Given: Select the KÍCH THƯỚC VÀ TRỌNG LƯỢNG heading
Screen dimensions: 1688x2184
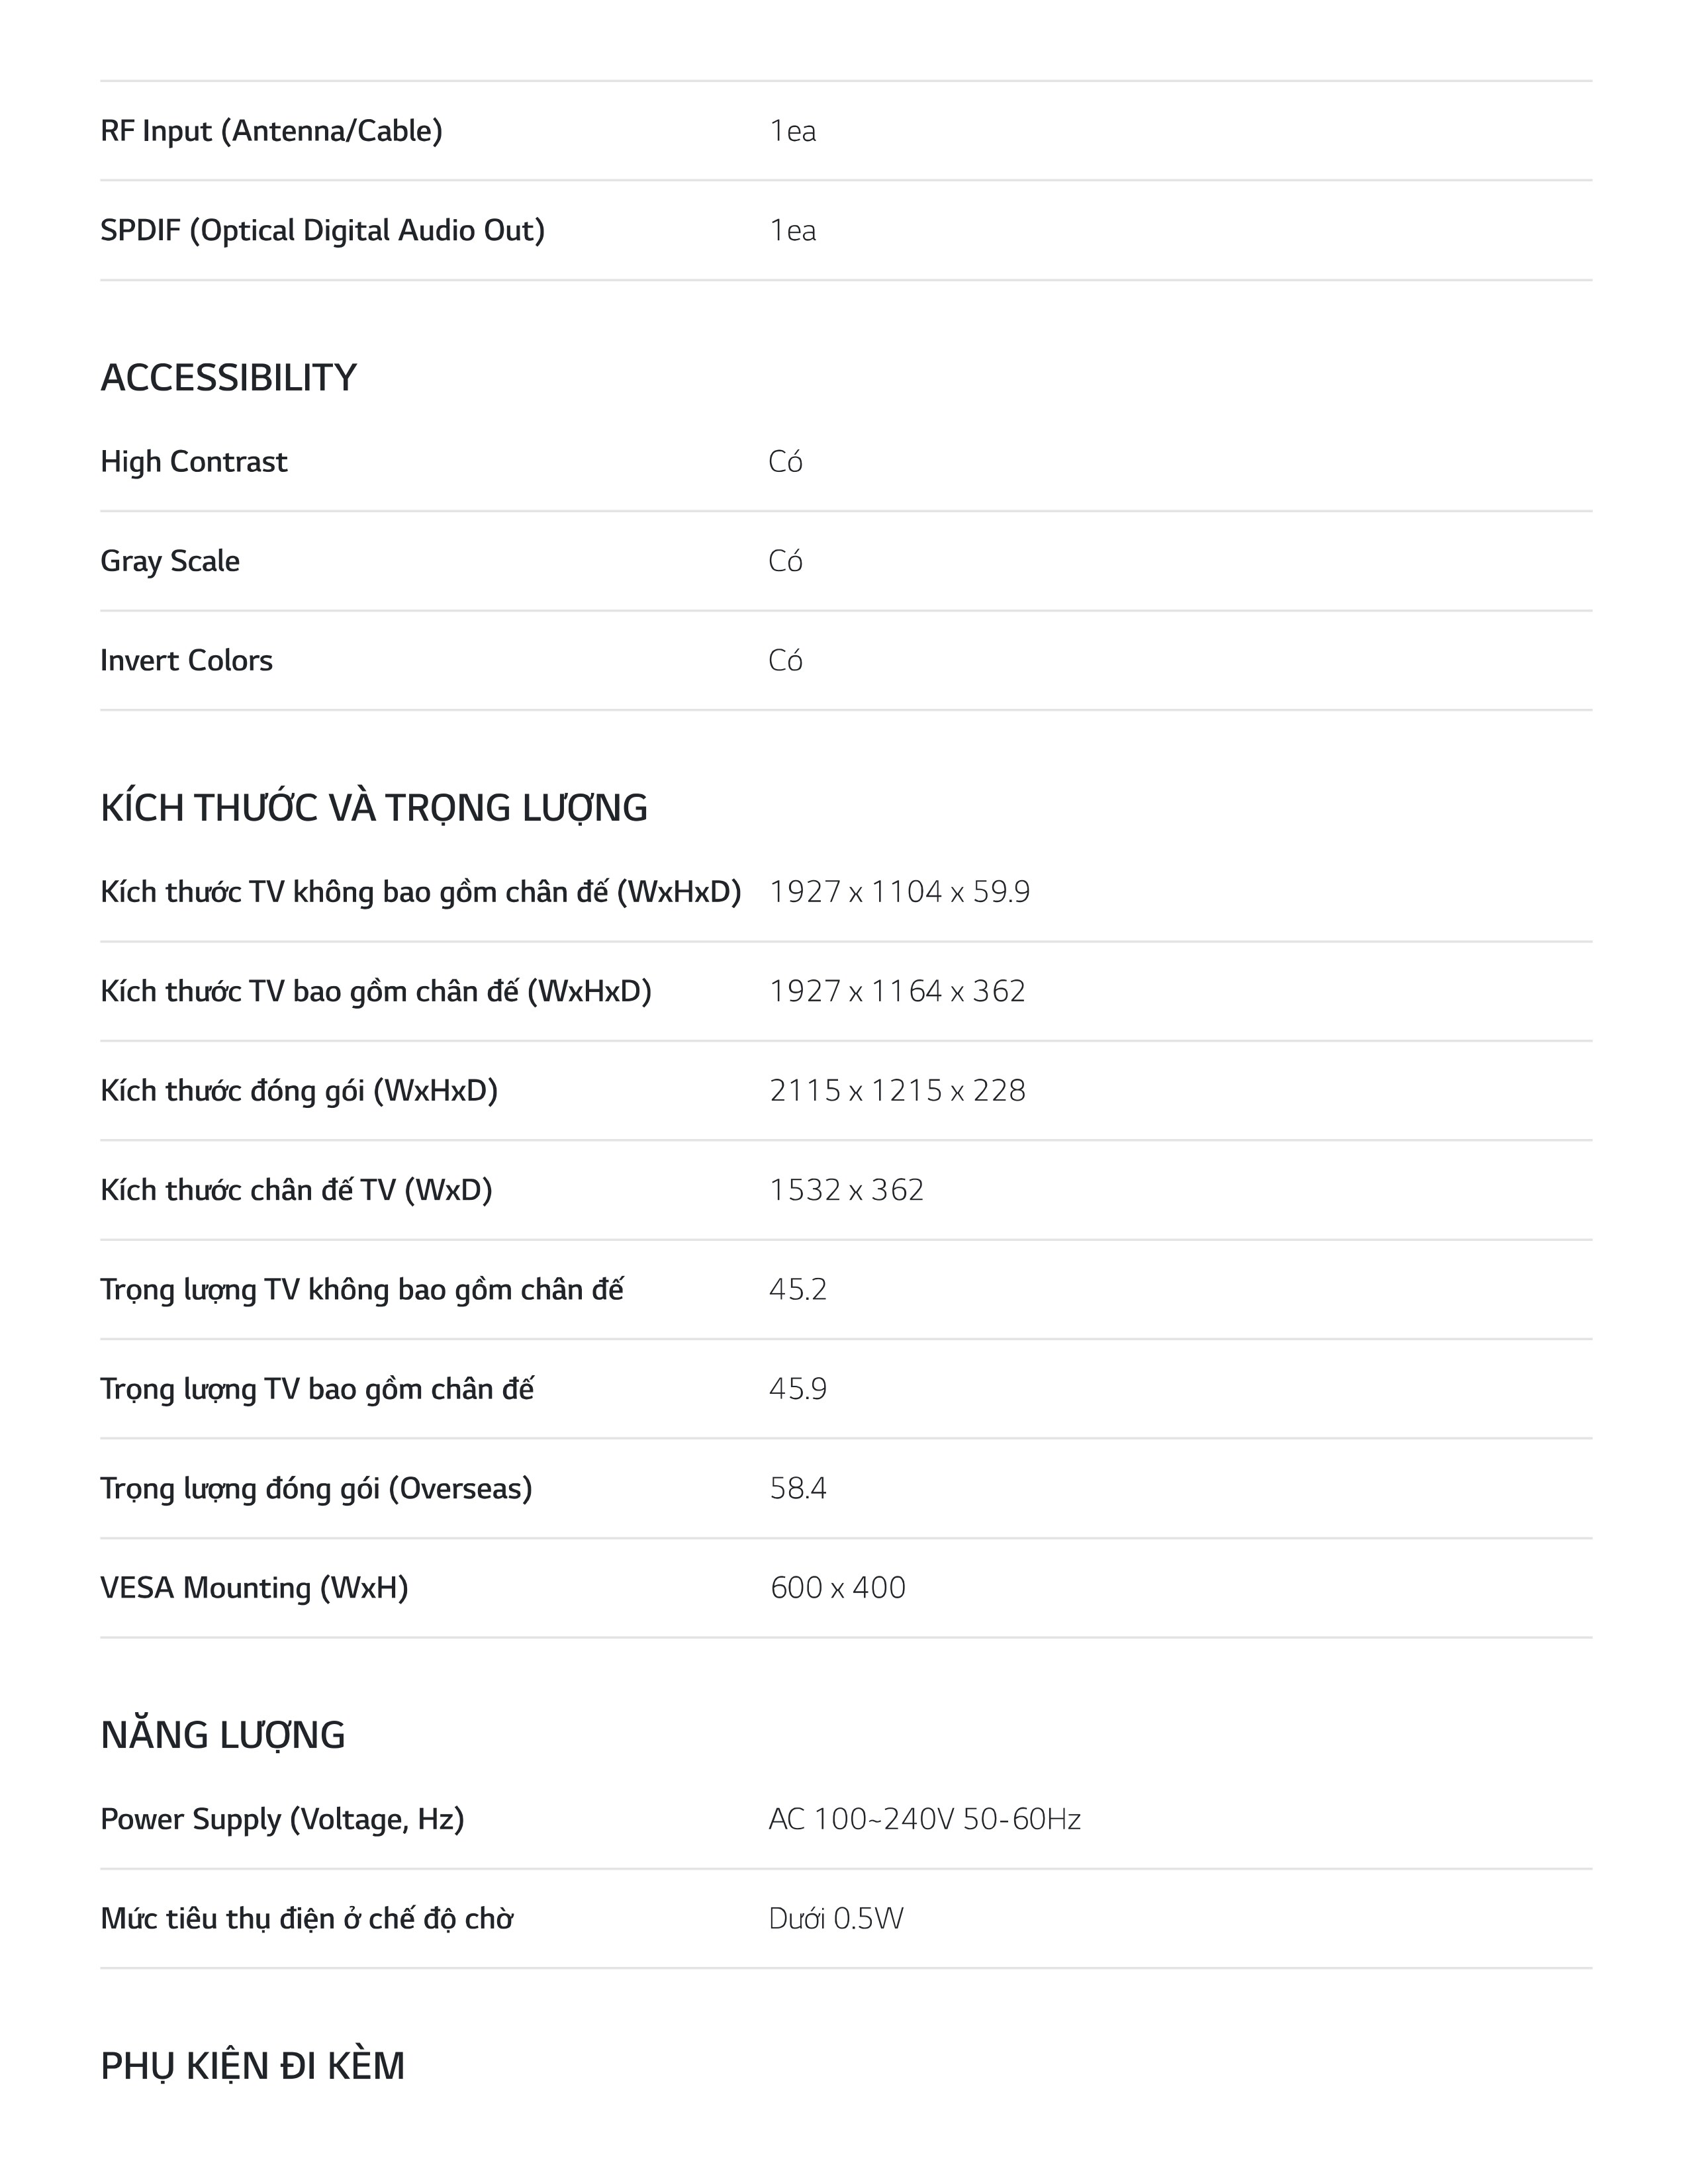Looking at the screenshot, I should coord(374,808).
